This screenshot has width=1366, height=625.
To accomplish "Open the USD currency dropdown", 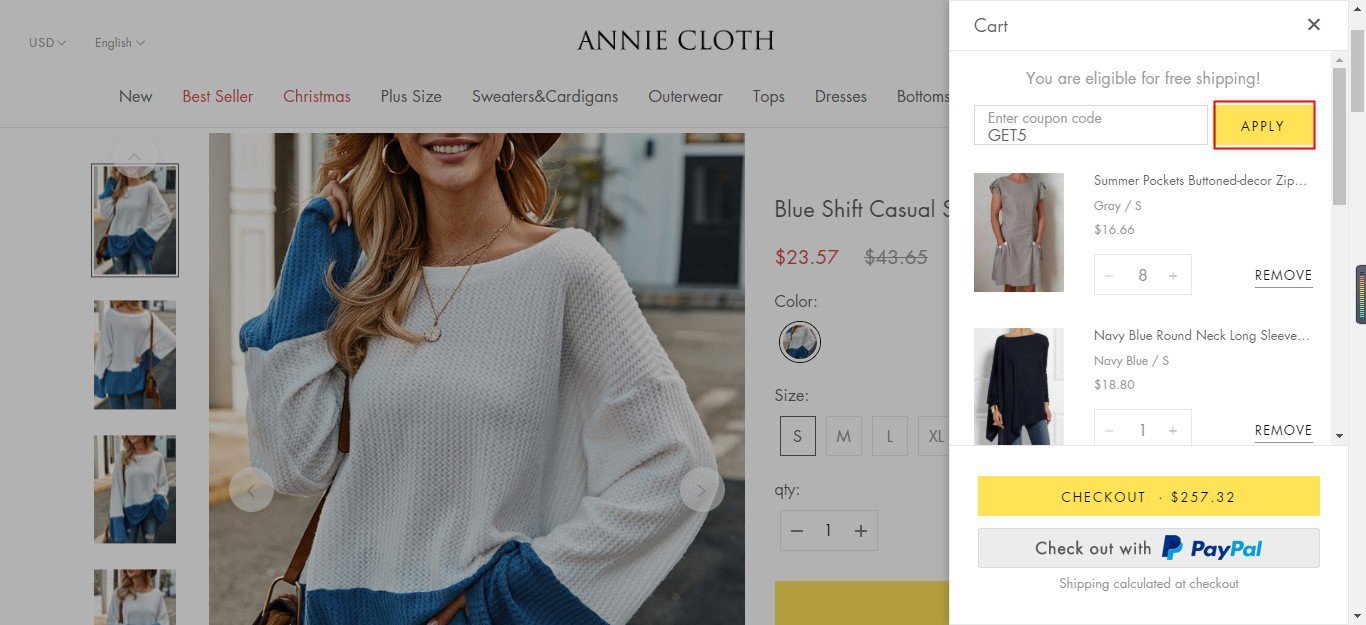I will tap(47, 43).
